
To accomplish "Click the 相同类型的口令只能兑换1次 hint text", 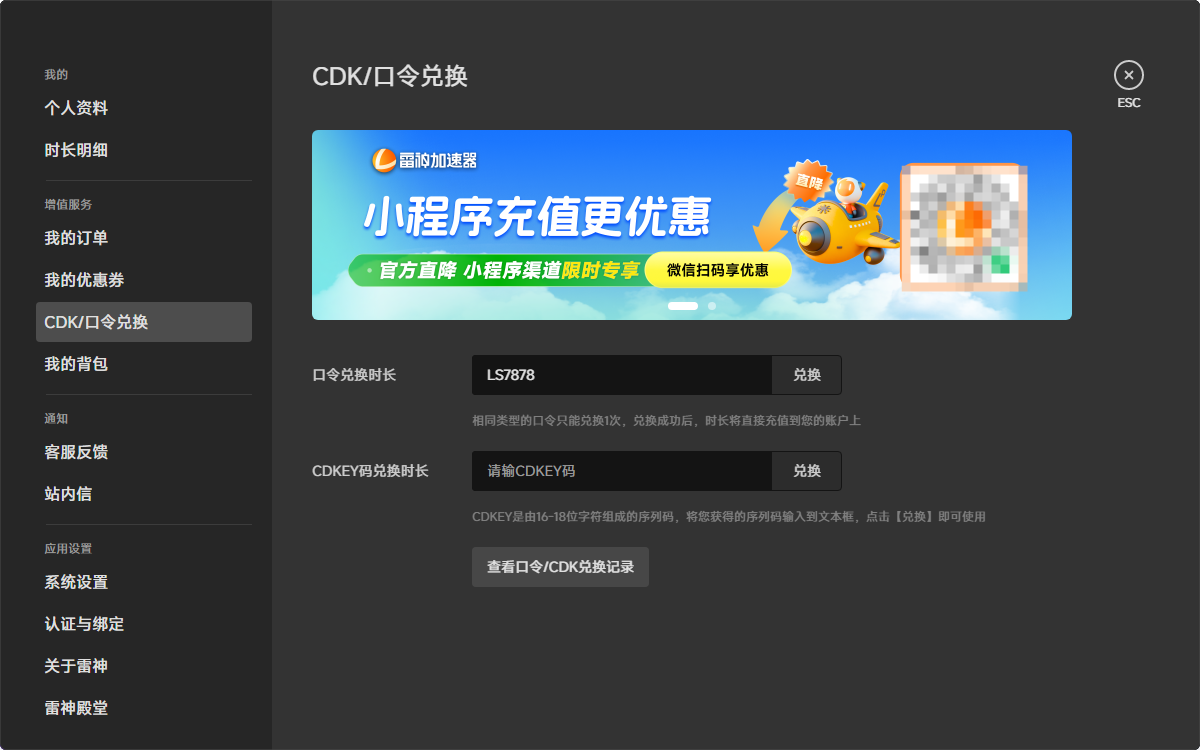I will coord(666,421).
